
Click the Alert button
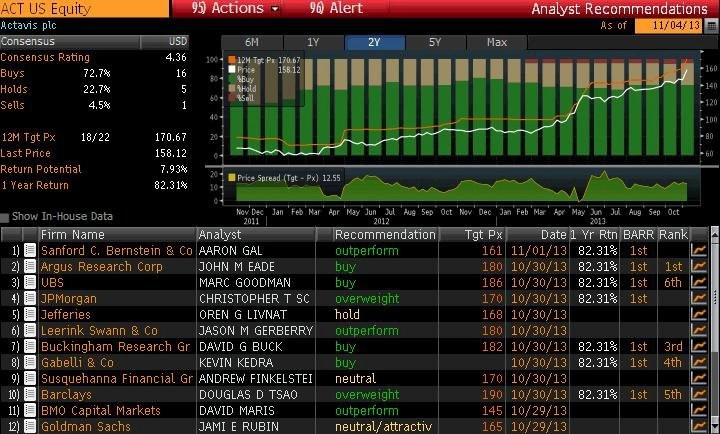point(337,8)
